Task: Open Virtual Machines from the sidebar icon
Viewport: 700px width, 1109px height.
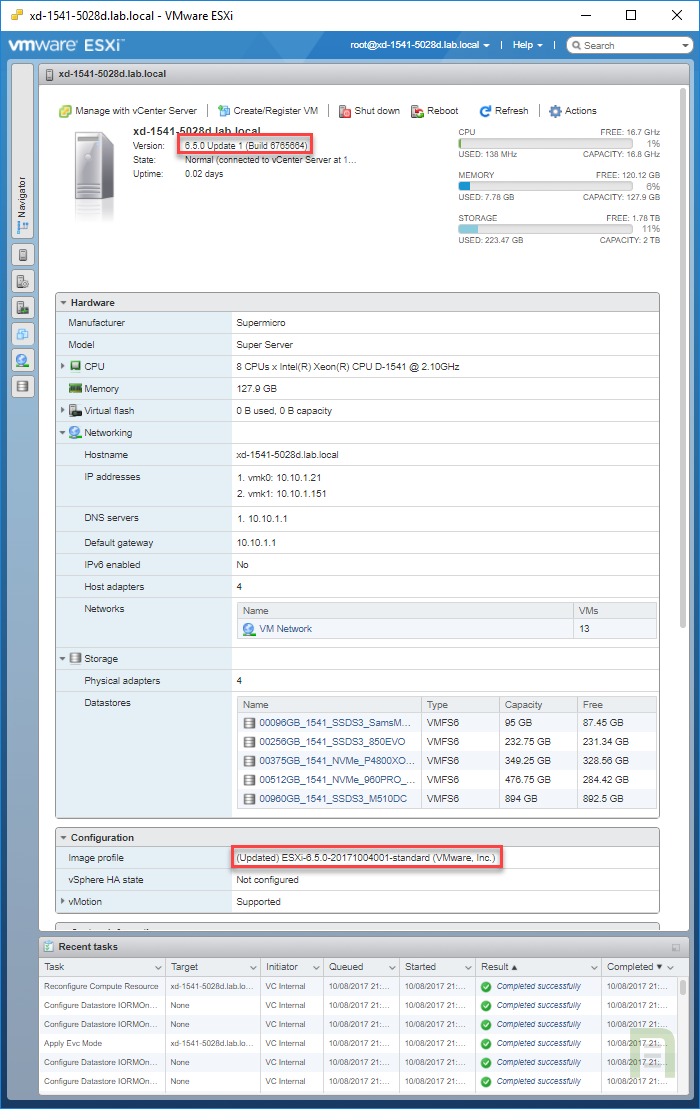Action: (23, 333)
